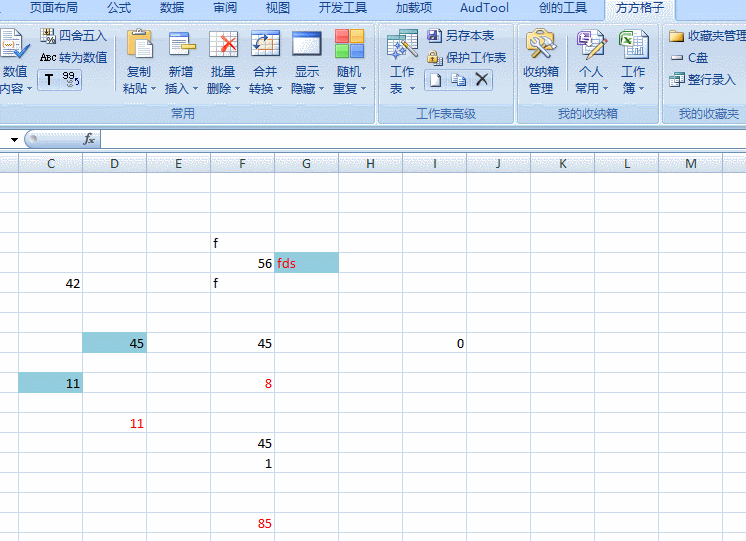Expand the 工作簿 workbook dropdown
Viewport: 746px width, 541px height.
coord(633,80)
